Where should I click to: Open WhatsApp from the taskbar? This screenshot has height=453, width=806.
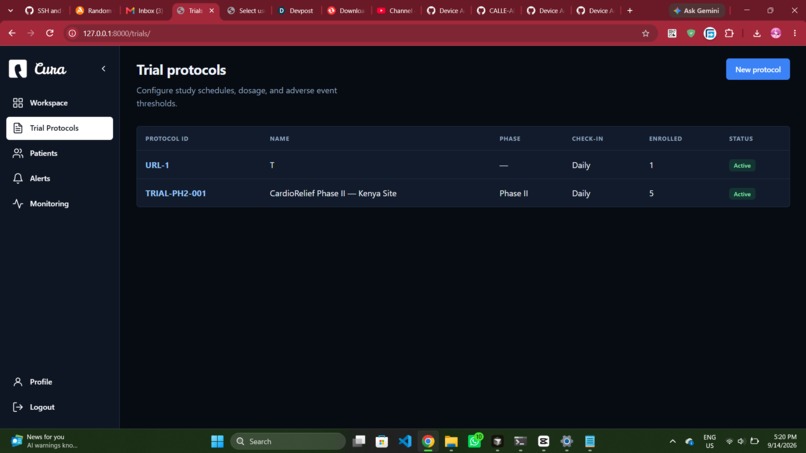(474, 441)
